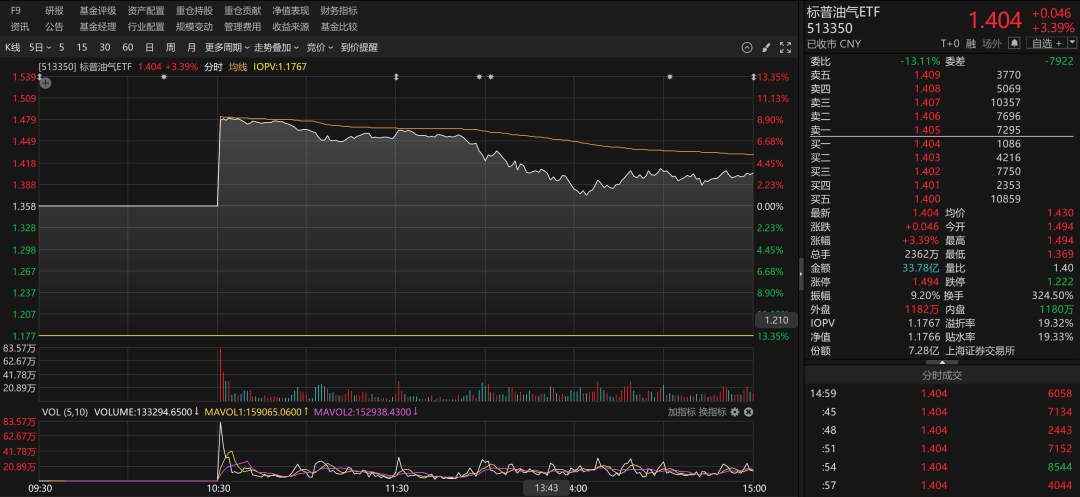
Task: Click the bell alert icon
Action: (x=1014, y=43)
